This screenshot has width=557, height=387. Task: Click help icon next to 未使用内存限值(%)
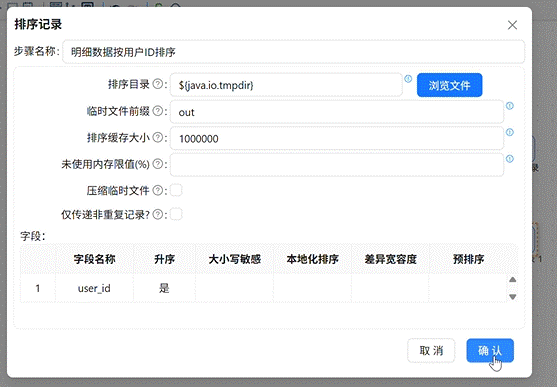pos(157,164)
